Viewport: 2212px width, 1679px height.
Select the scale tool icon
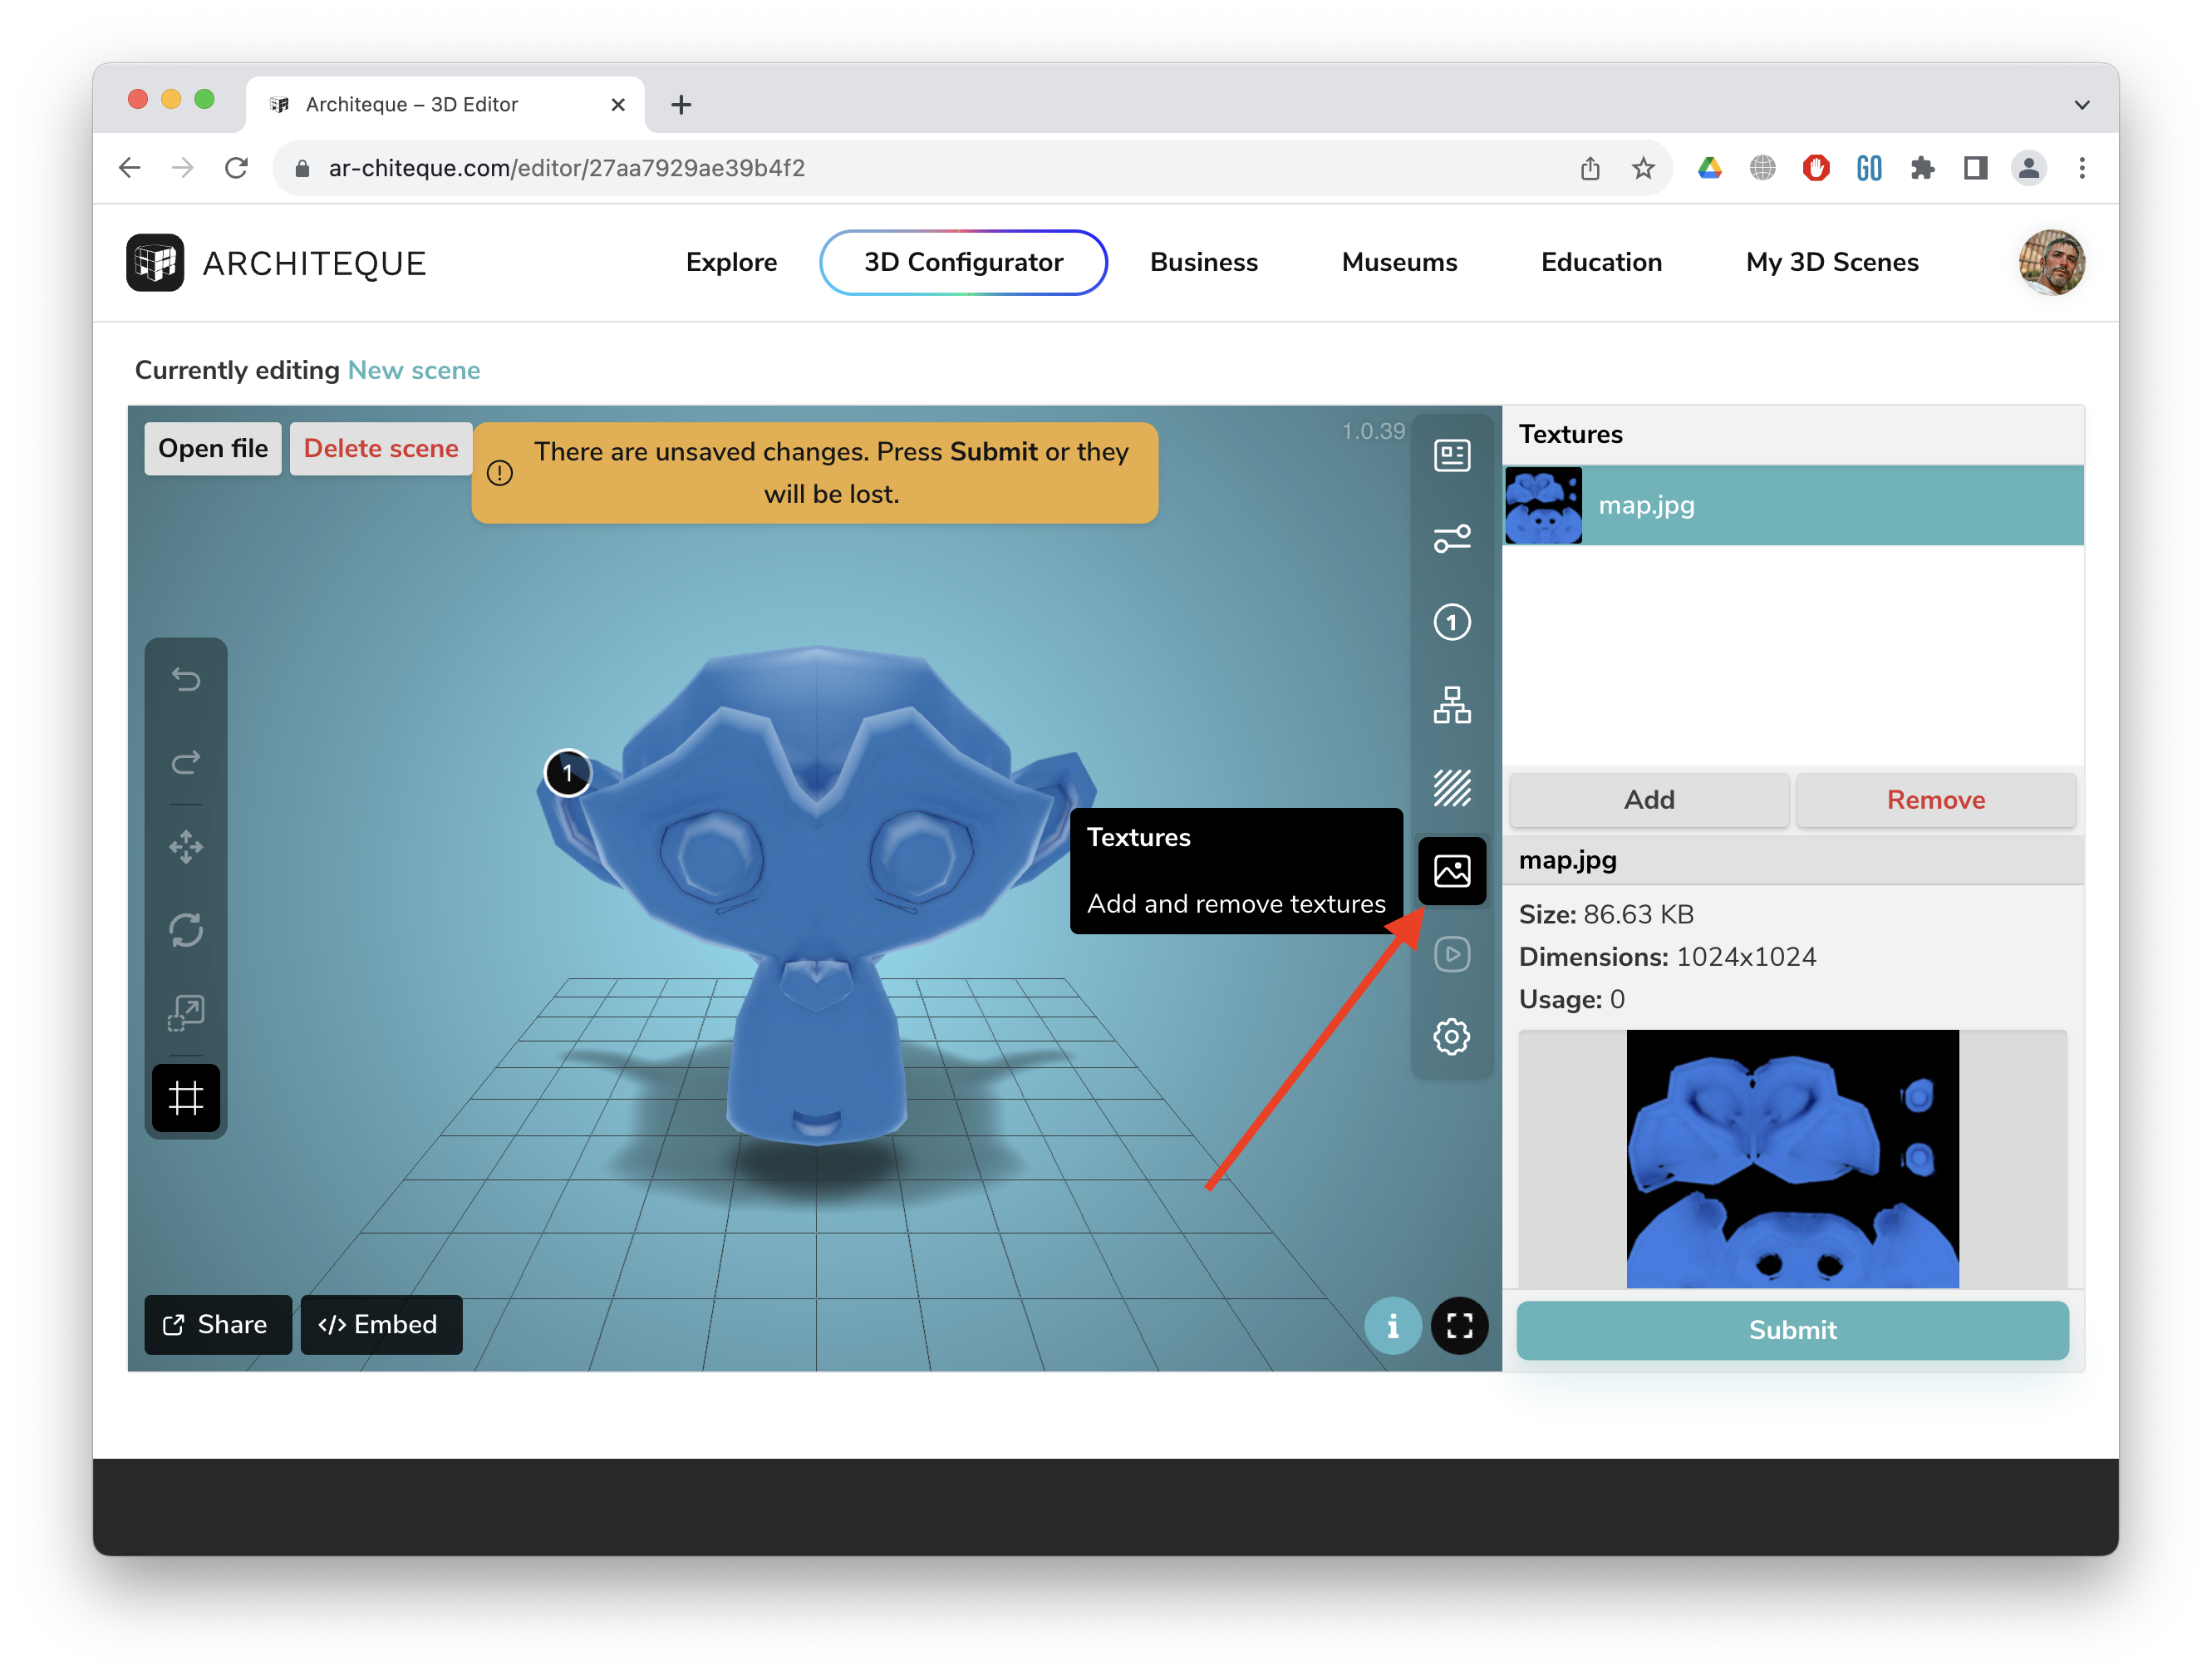click(186, 1013)
